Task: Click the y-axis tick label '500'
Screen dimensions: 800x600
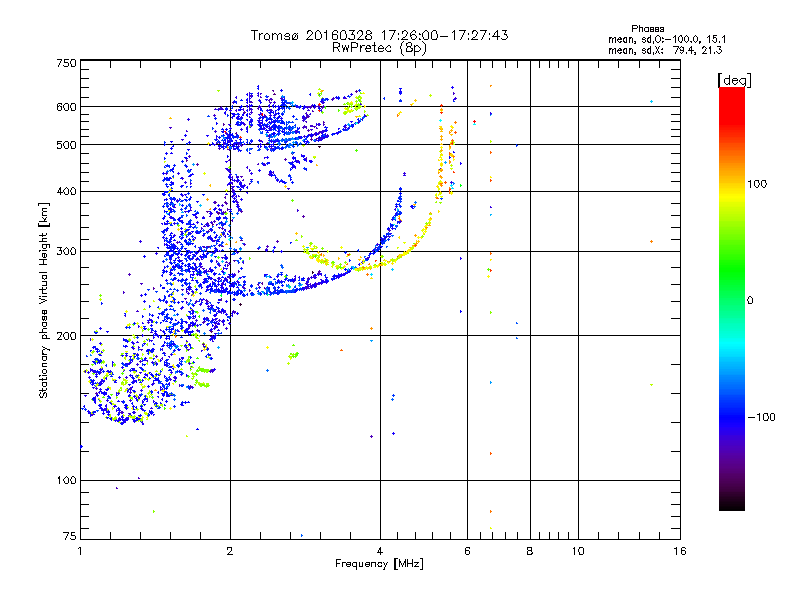Action: tap(66, 145)
